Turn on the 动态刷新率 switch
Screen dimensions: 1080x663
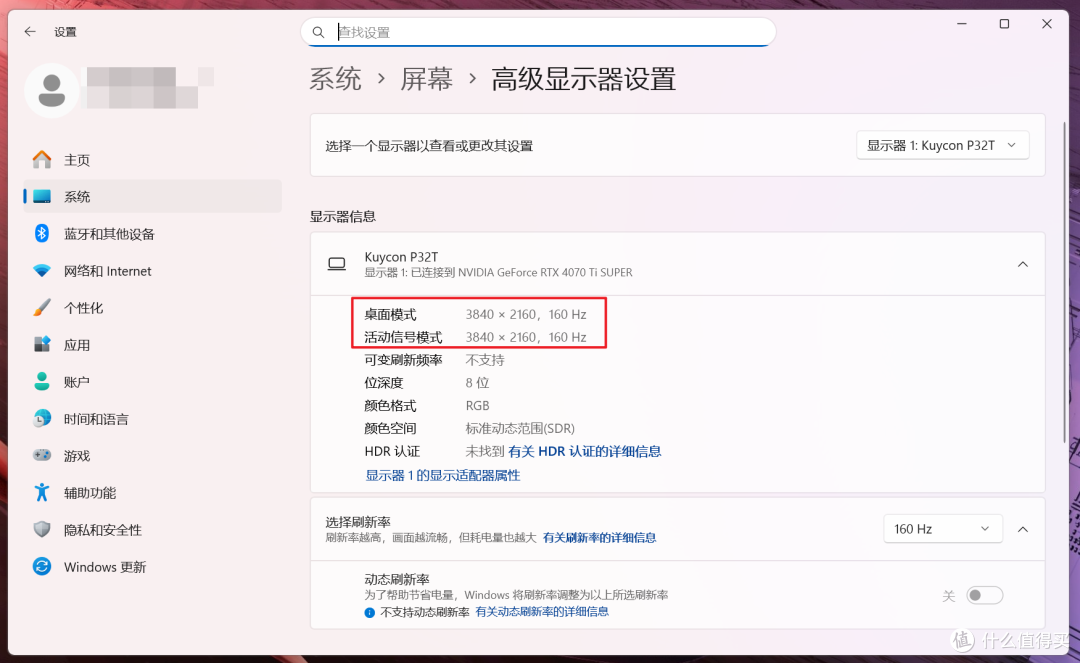[x=984, y=596]
